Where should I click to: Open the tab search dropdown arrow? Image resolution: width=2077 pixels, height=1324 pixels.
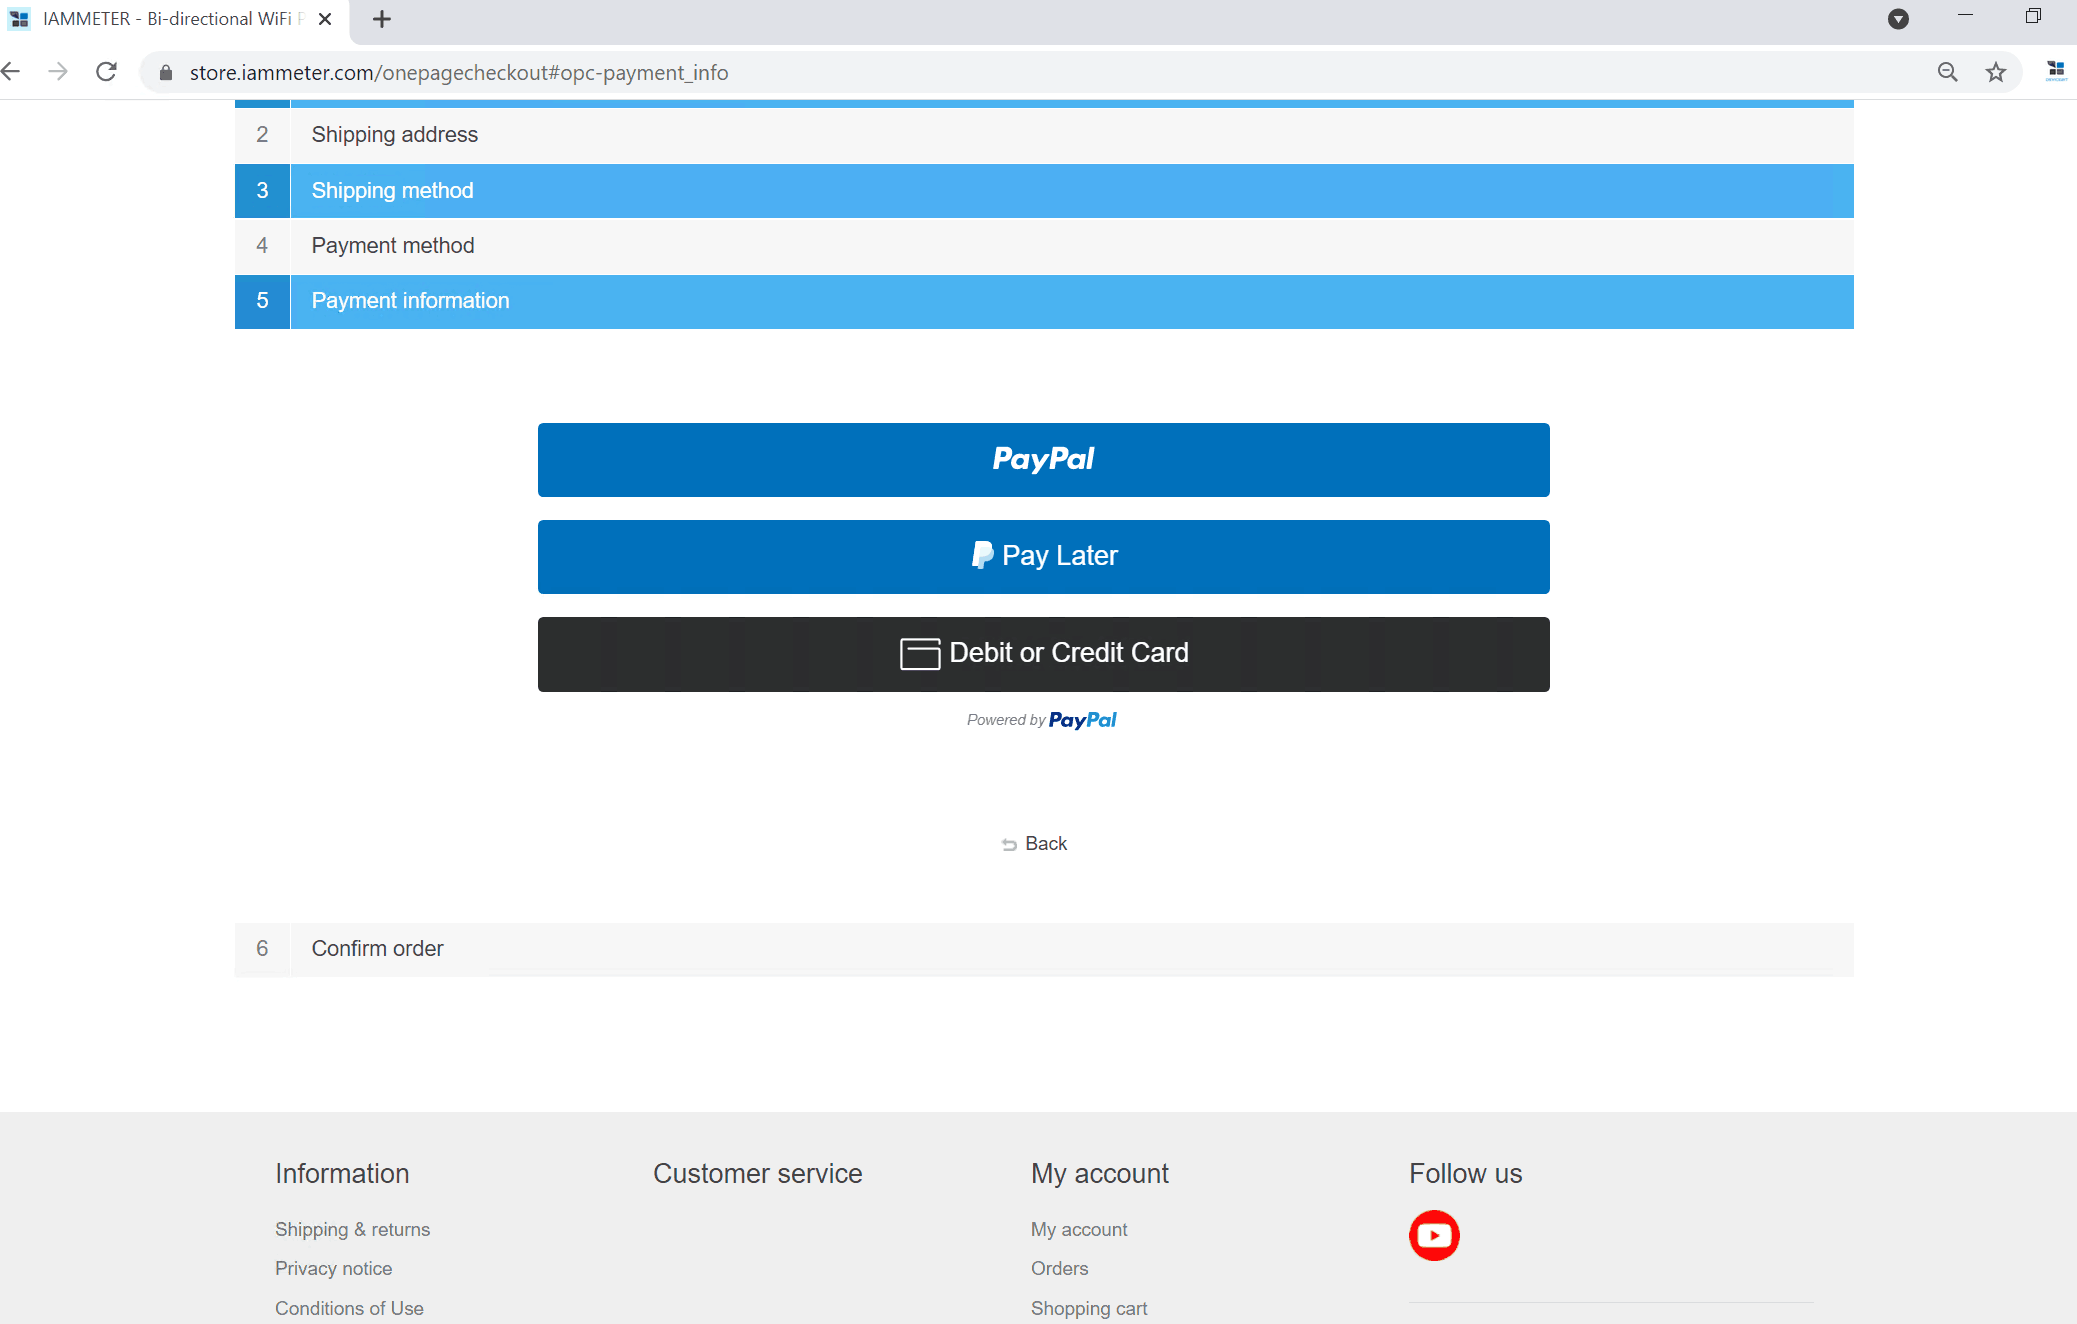[x=1897, y=19]
